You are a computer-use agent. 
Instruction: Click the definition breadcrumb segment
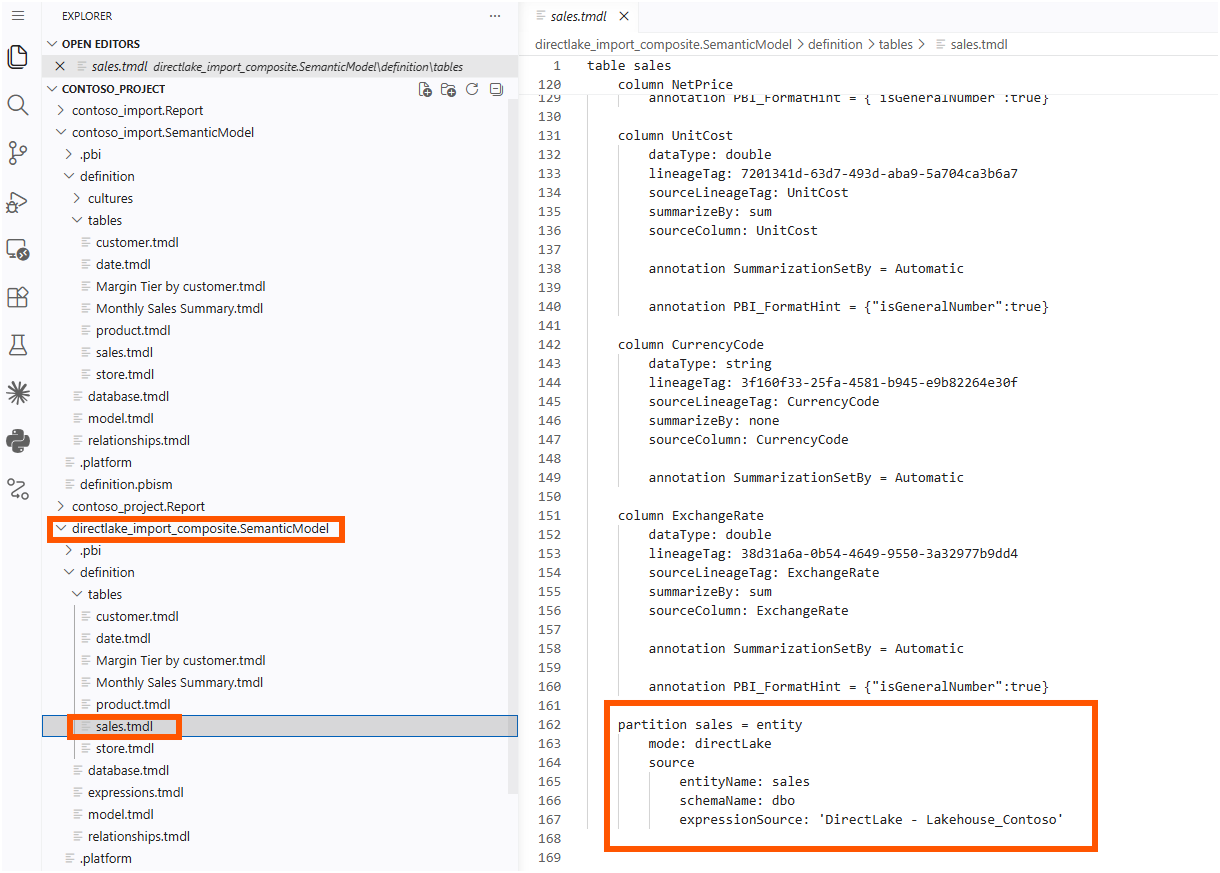click(x=835, y=44)
